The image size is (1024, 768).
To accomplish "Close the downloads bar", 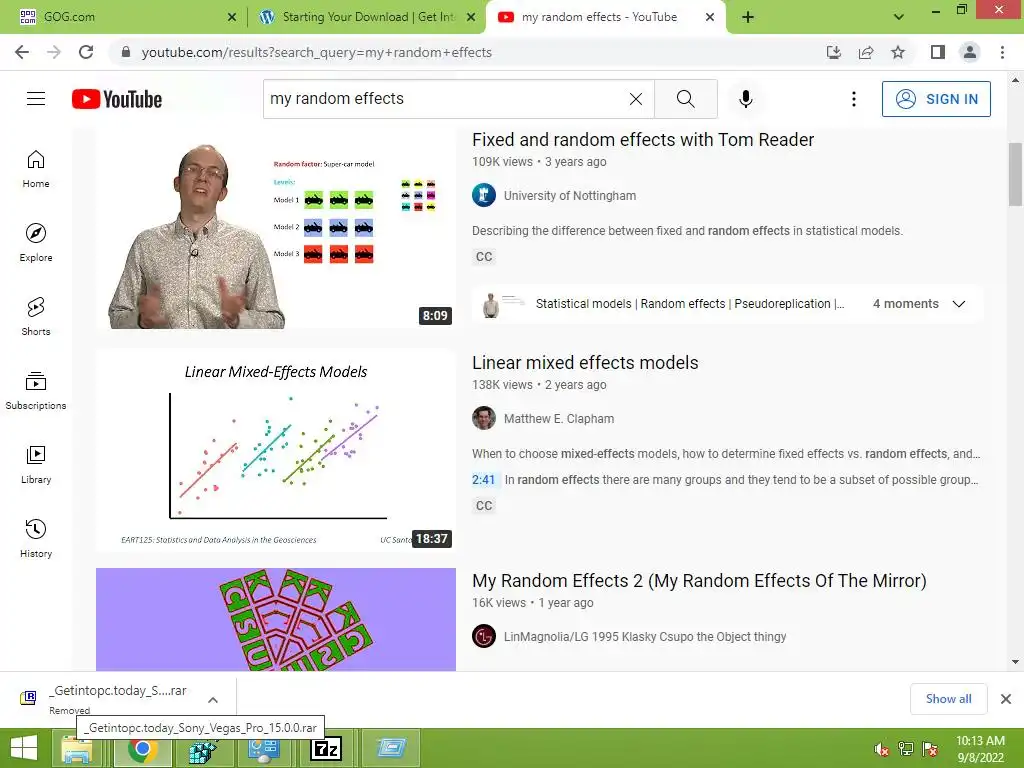I will [x=1006, y=699].
